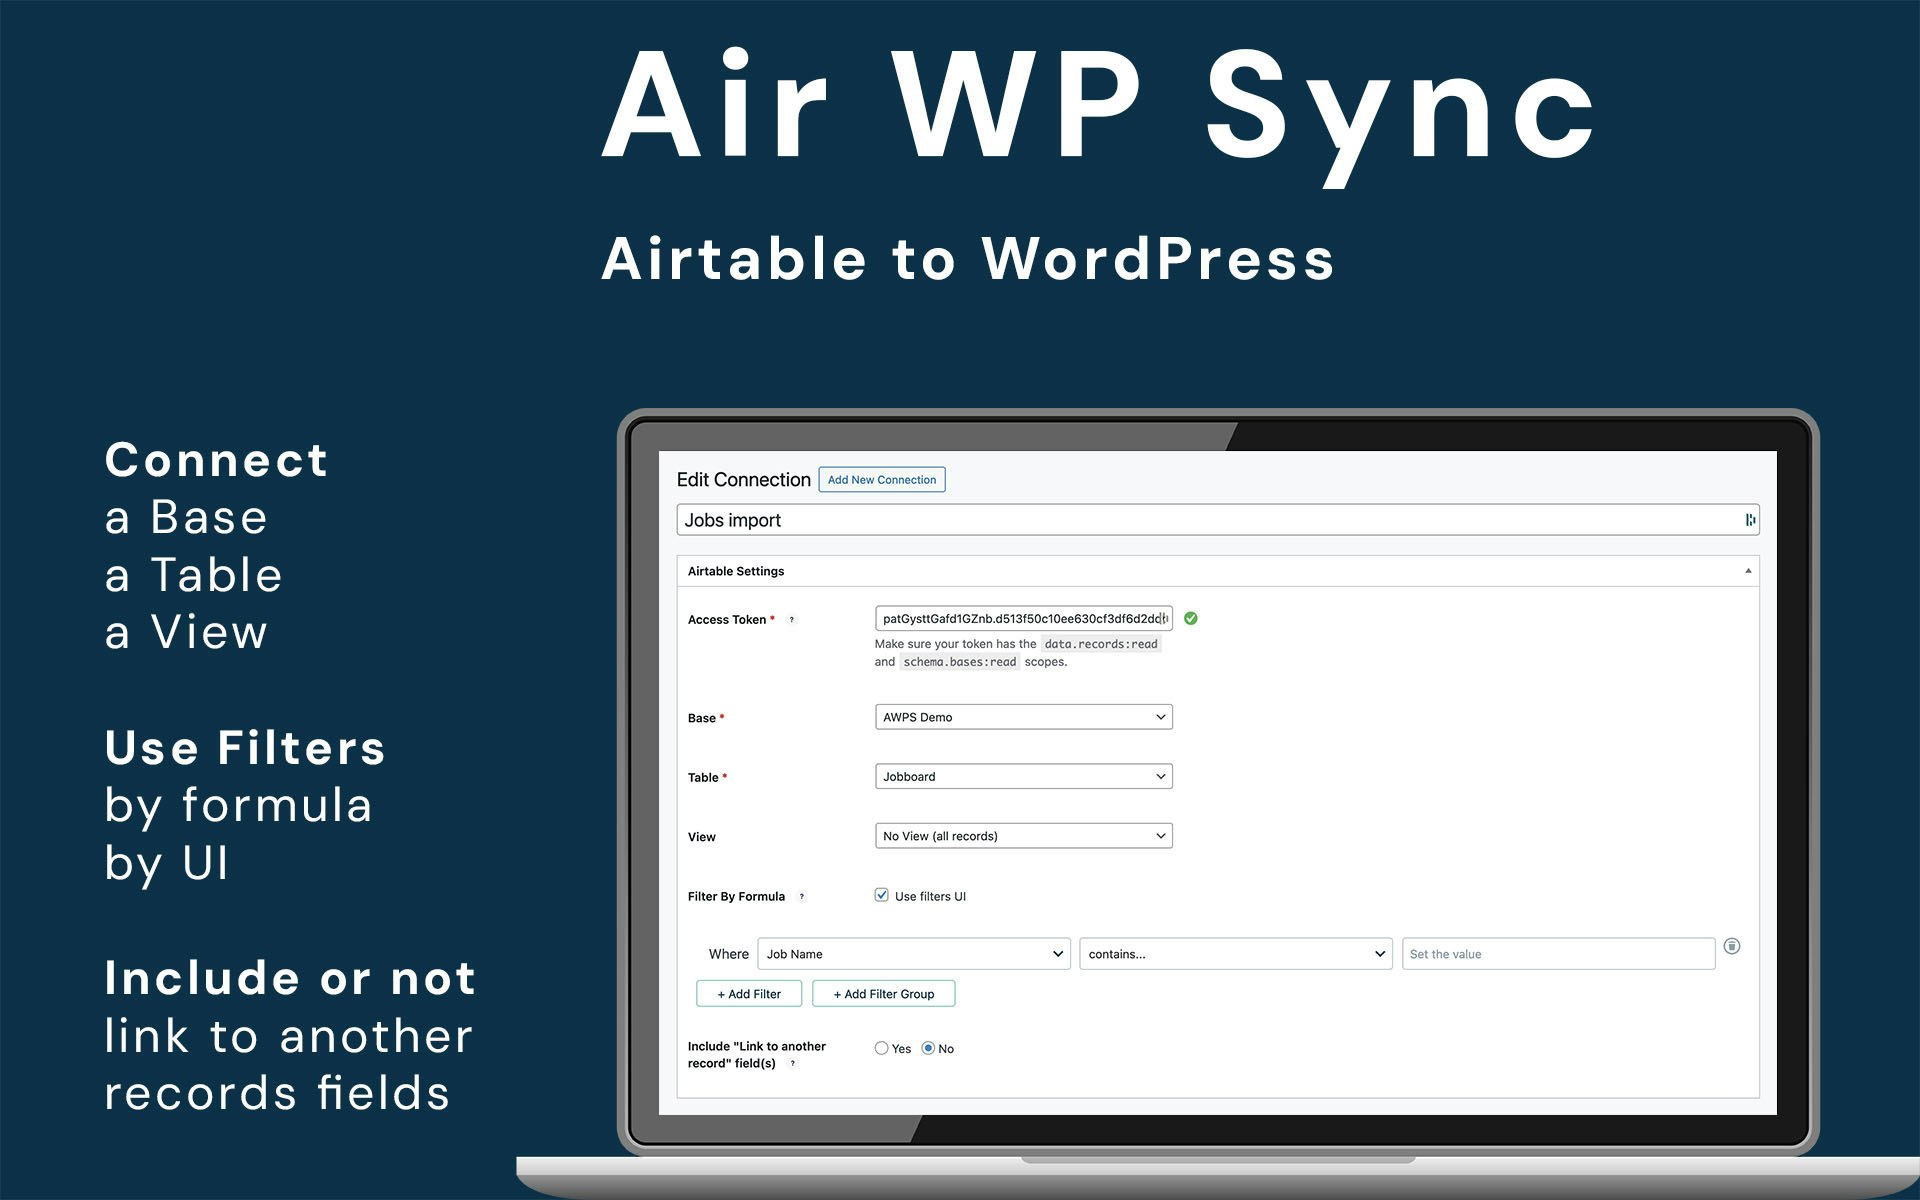This screenshot has height=1200, width=1920.
Task: Click the icon inside the Jobs import title field
Action: [1749, 520]
